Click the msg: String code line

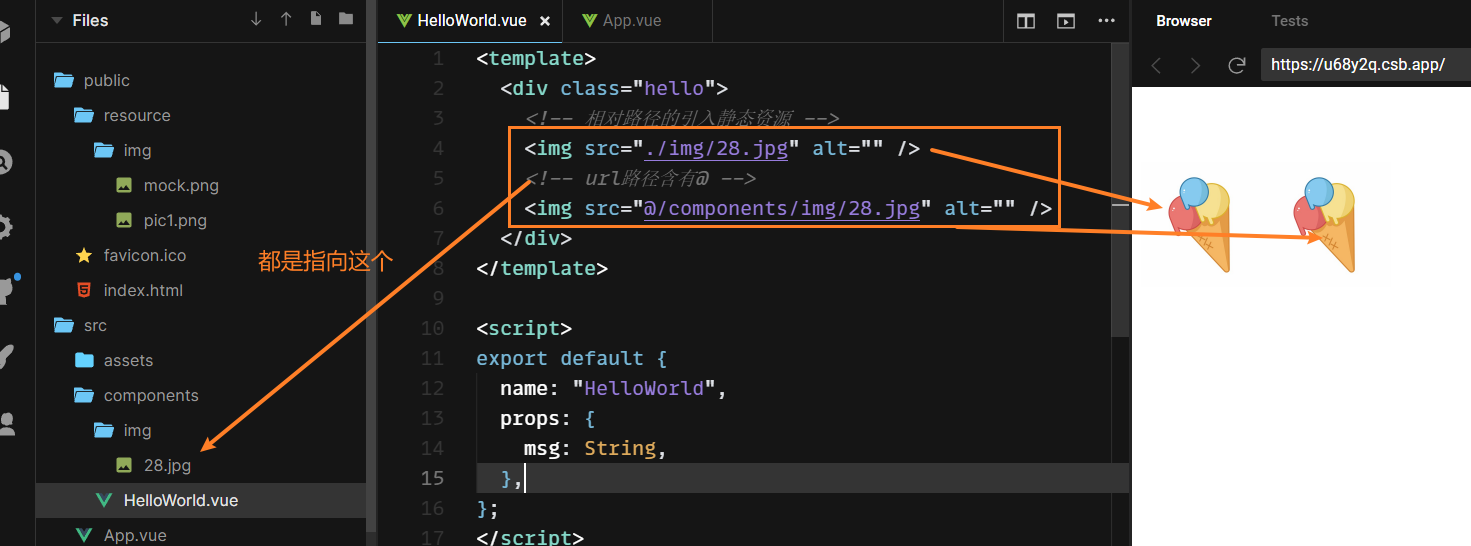click(x=595, y=448)
